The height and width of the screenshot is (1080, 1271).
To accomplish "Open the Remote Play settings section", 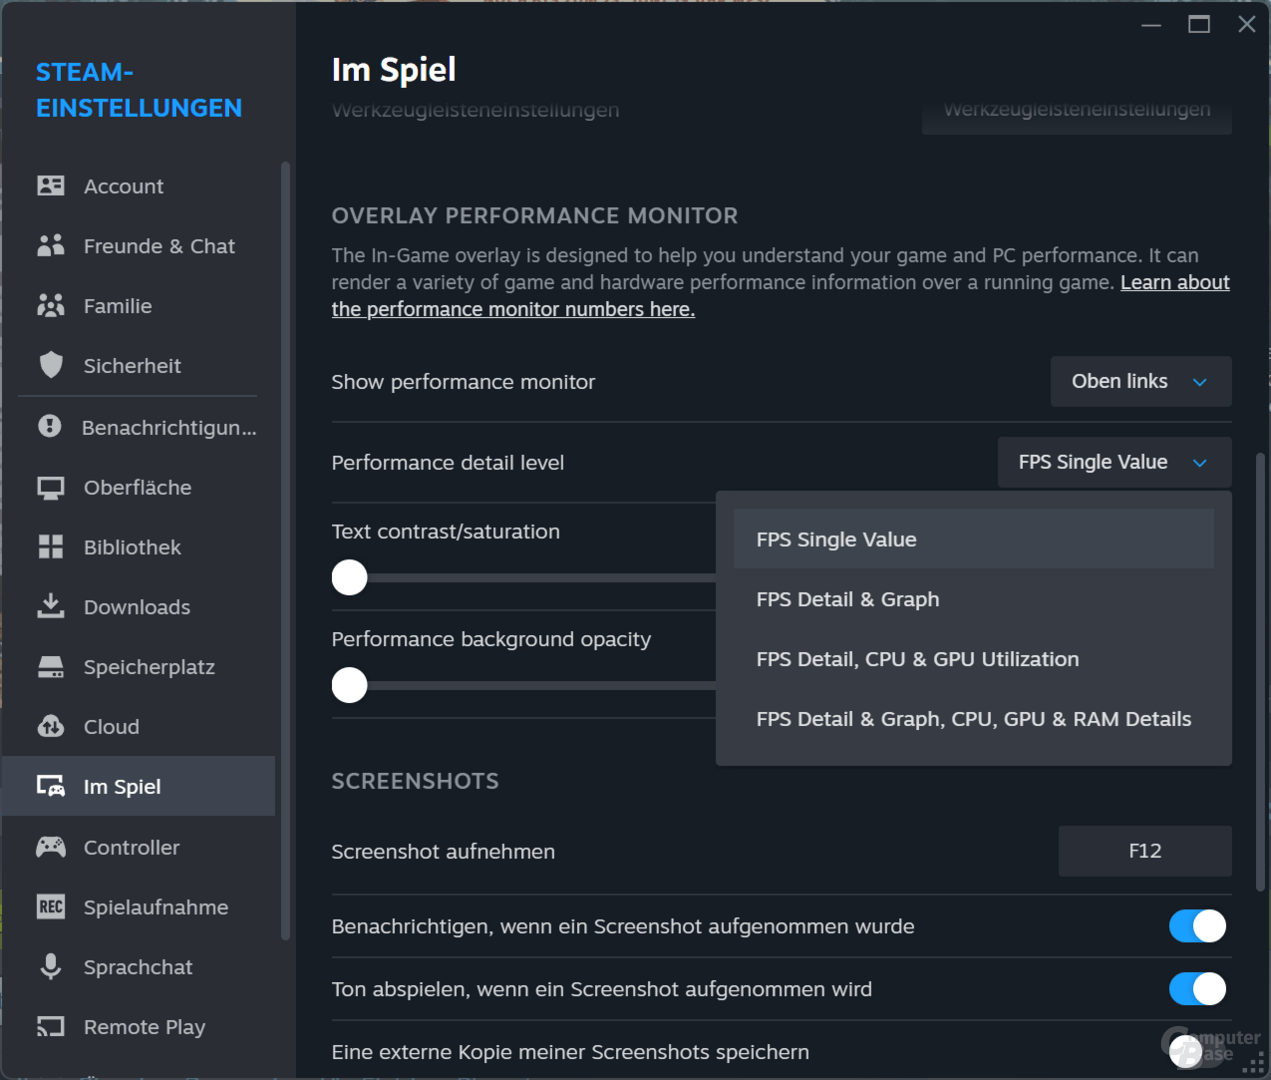I will 138,1027.
